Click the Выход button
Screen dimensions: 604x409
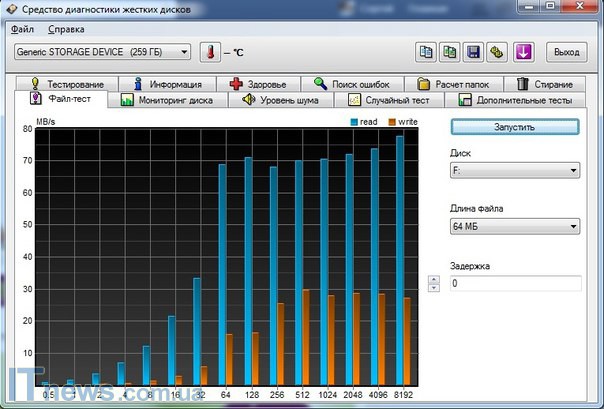point(567,51)
